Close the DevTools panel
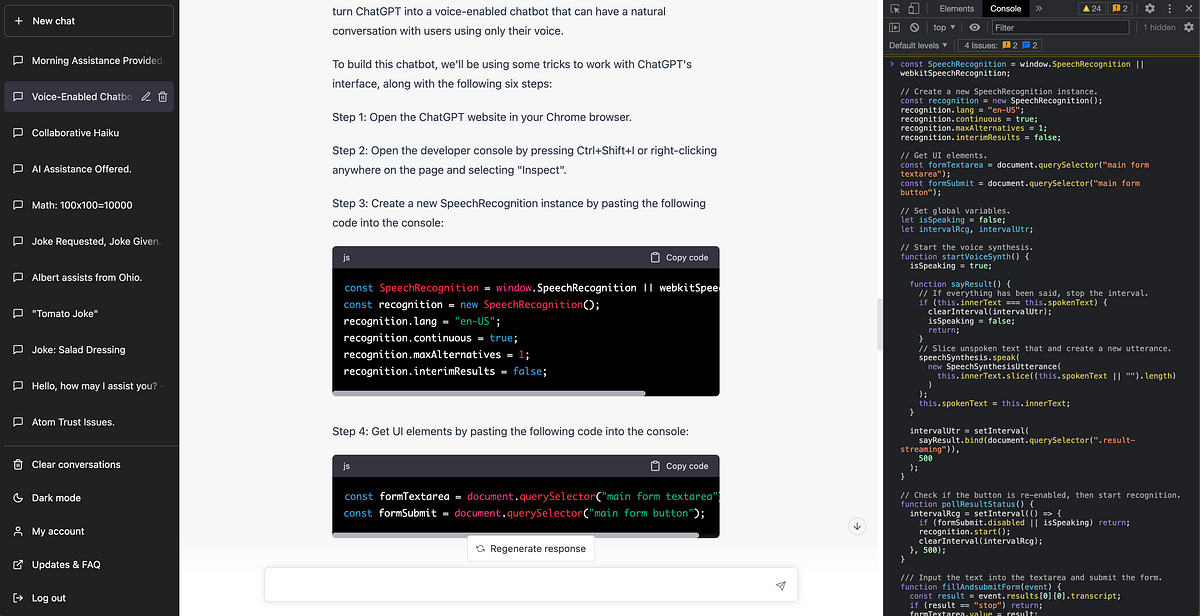1200x616 pixels. click(x=1188, y=9)
